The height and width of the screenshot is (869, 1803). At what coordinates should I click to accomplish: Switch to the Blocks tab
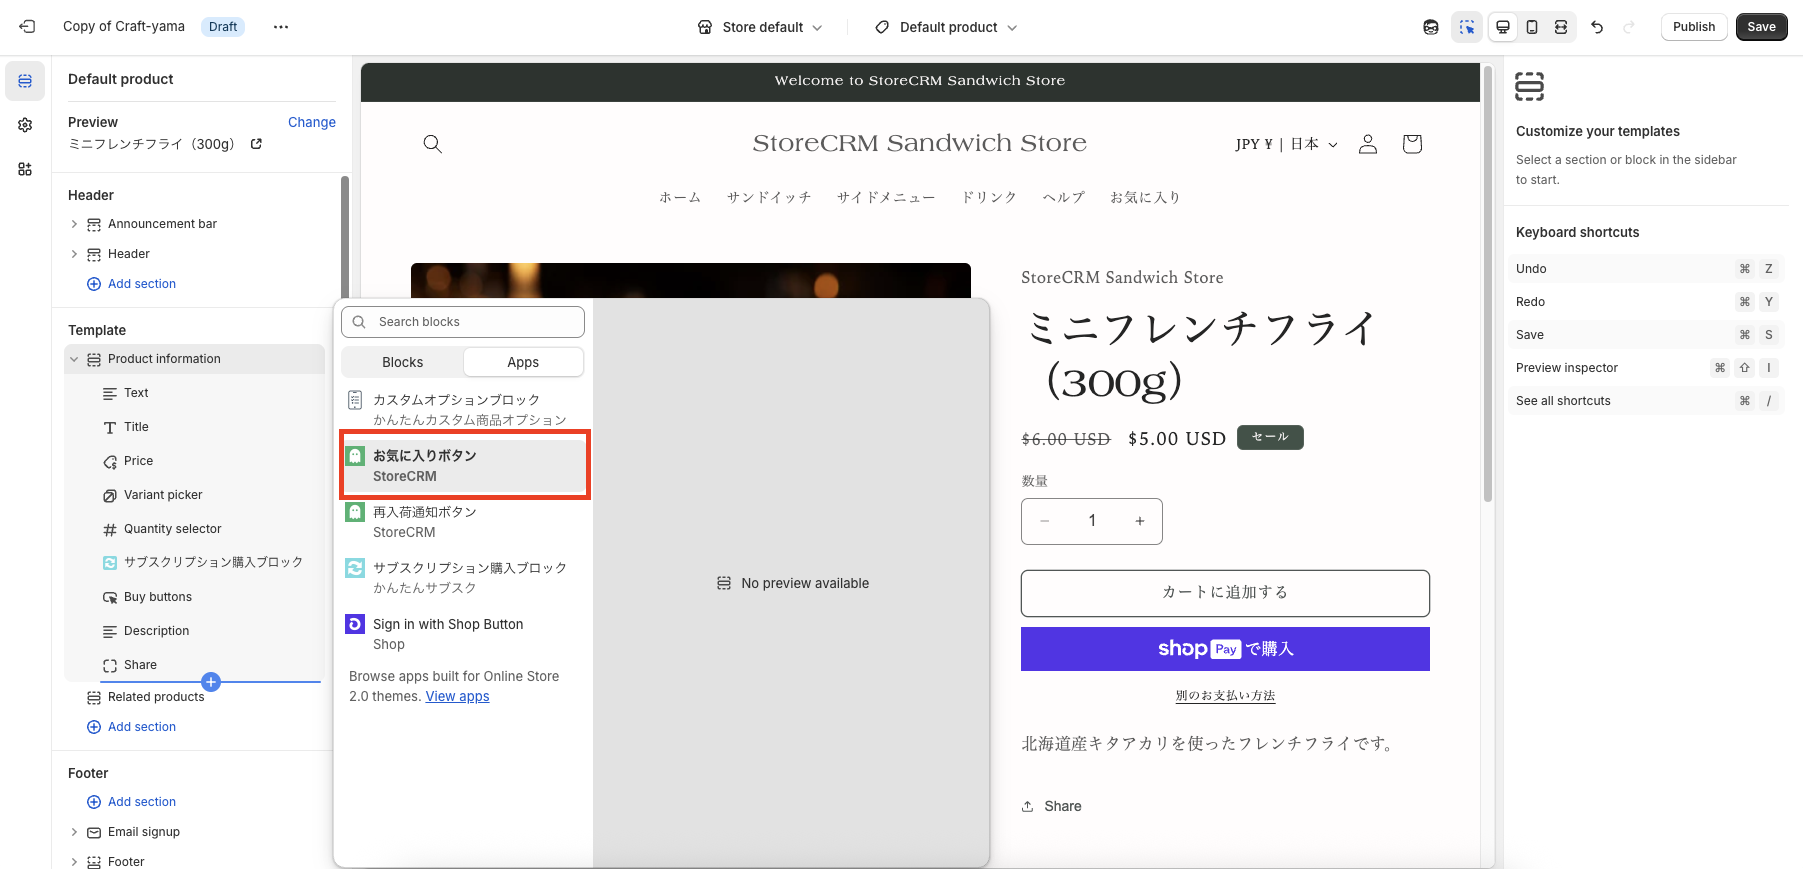[403, 362]
